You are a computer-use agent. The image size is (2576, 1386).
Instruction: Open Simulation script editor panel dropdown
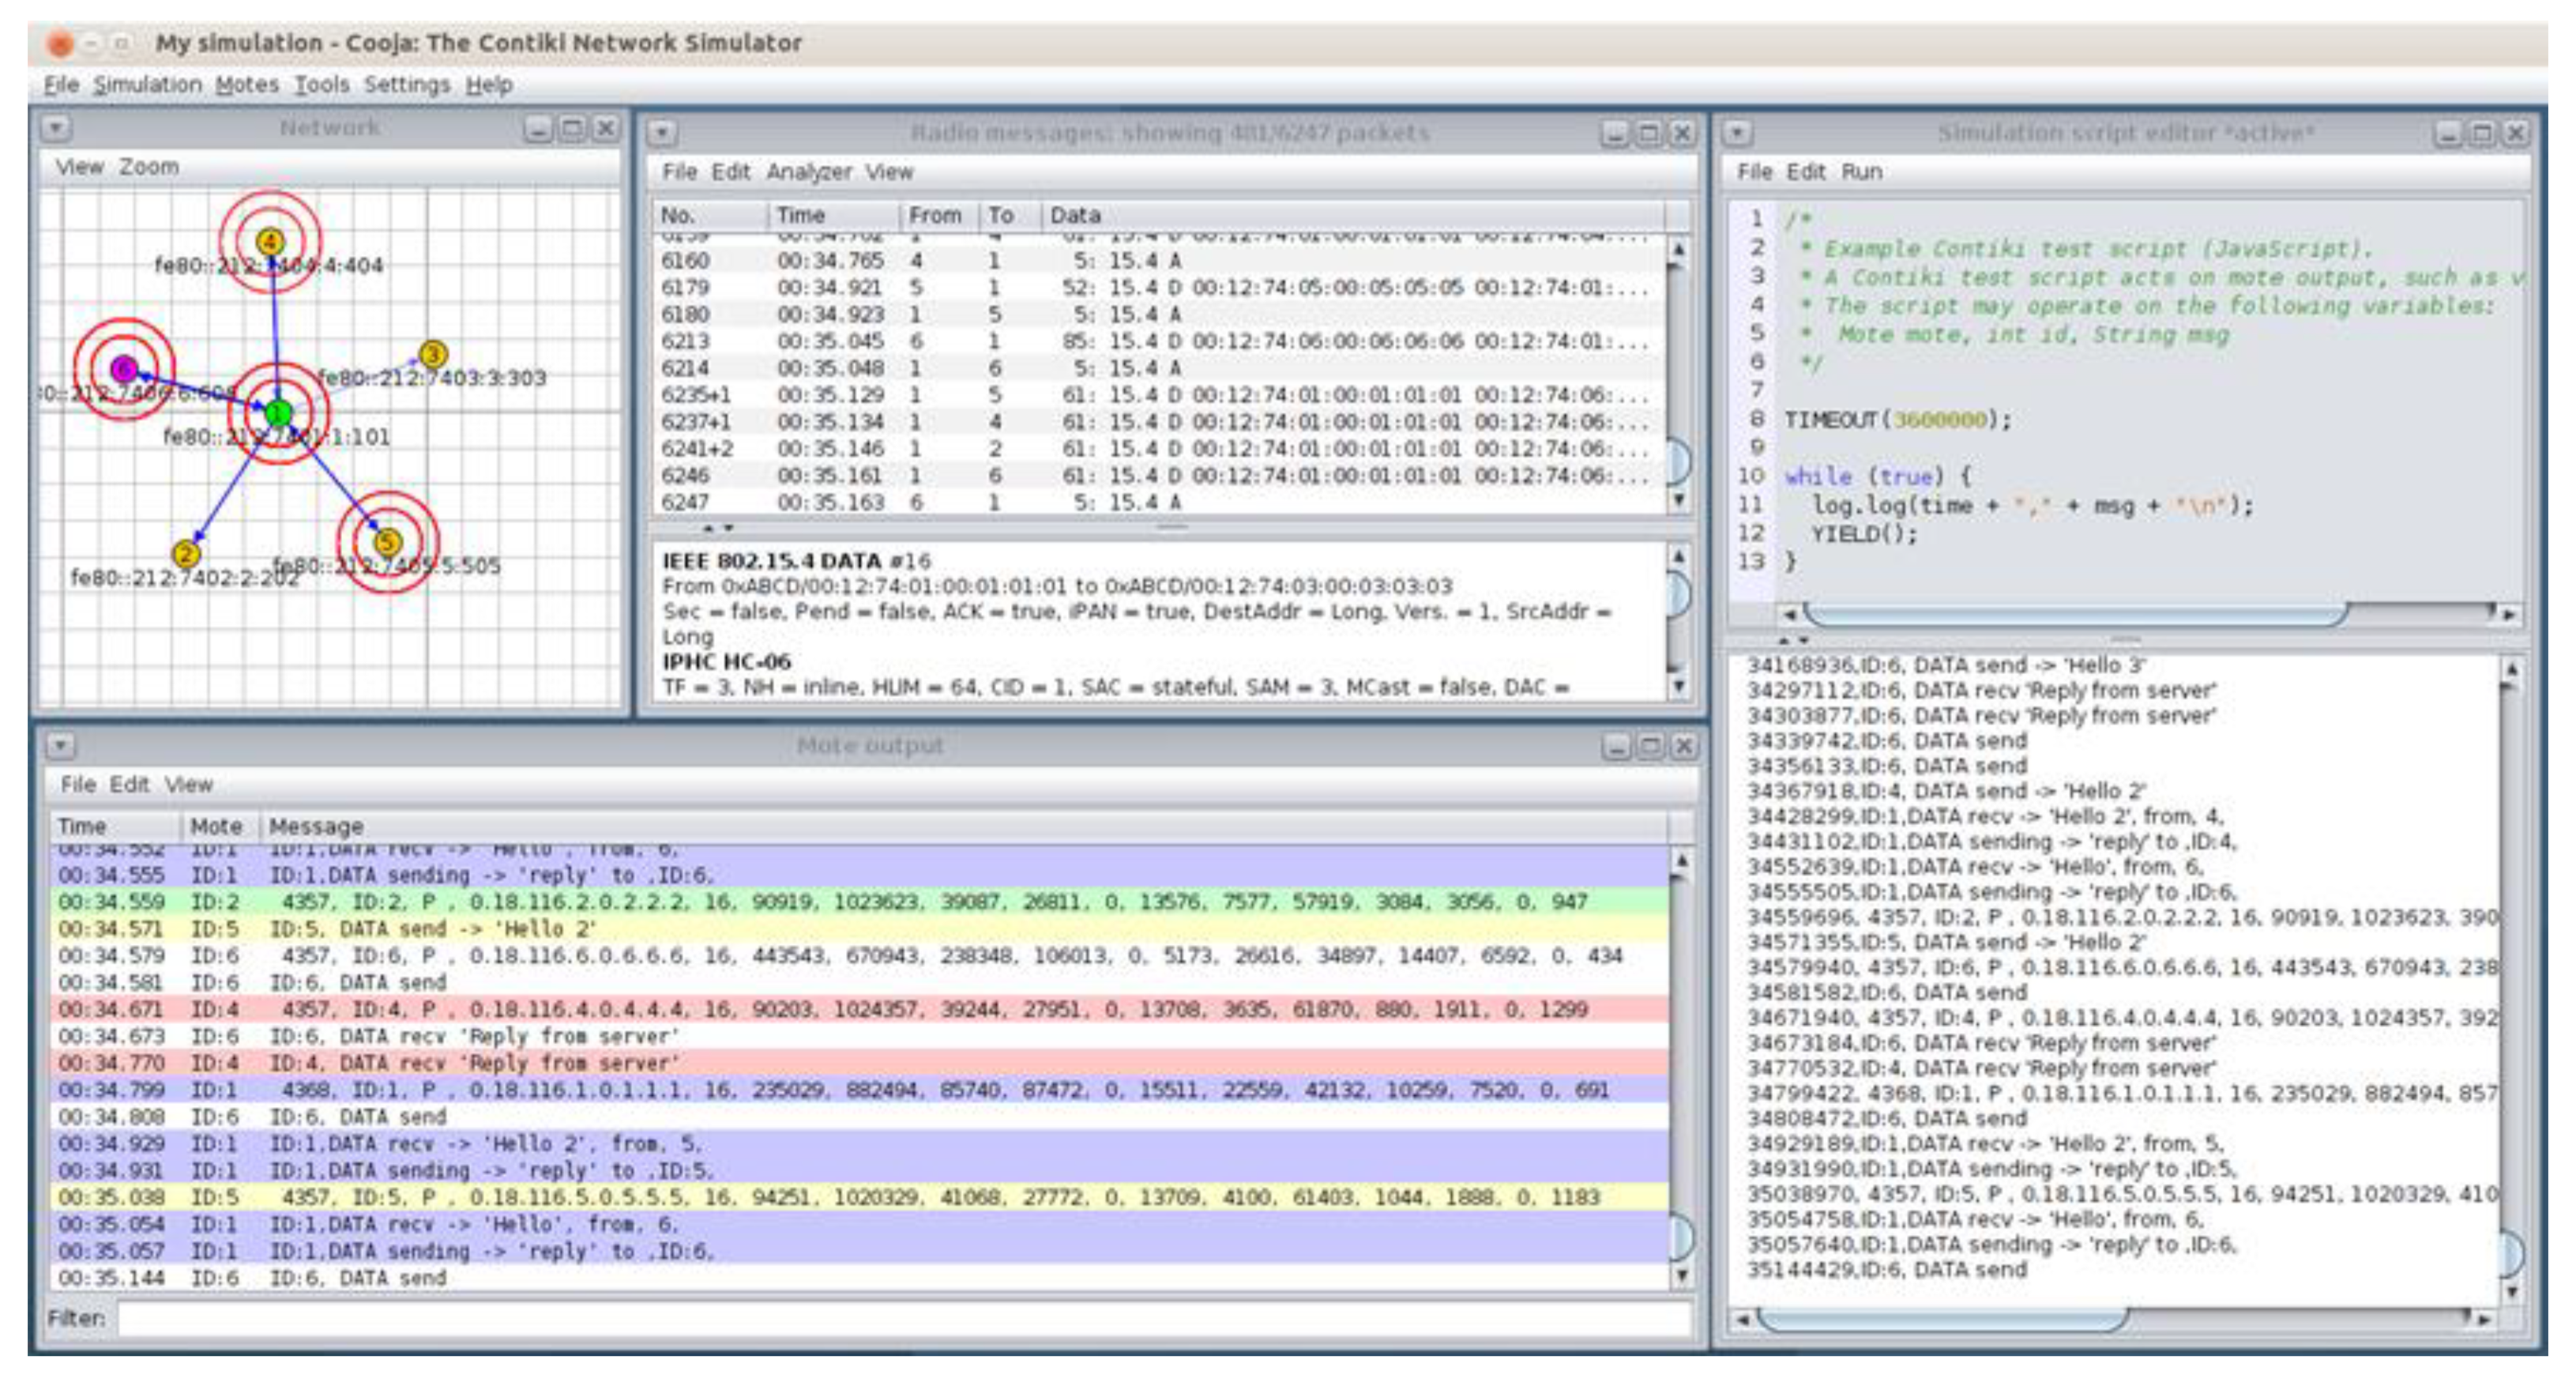(x=1738, y=133)
